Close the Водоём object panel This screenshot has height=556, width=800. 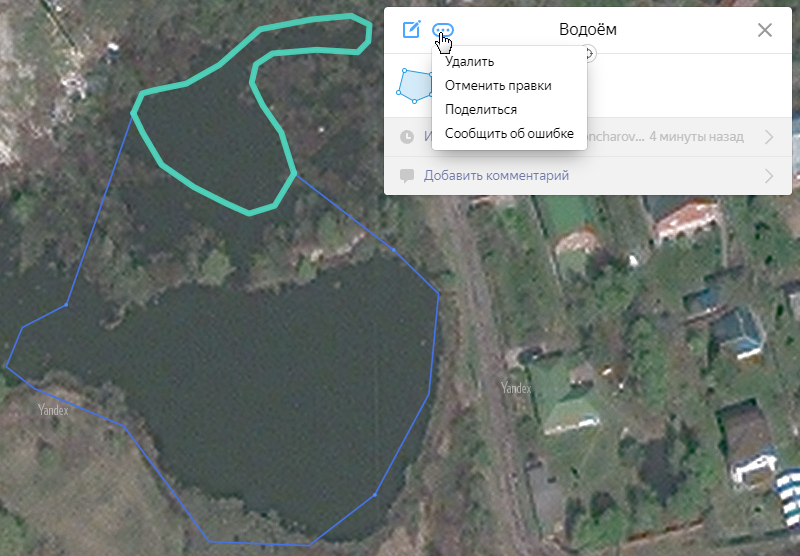pyautogui.click(x=764, y=30)
